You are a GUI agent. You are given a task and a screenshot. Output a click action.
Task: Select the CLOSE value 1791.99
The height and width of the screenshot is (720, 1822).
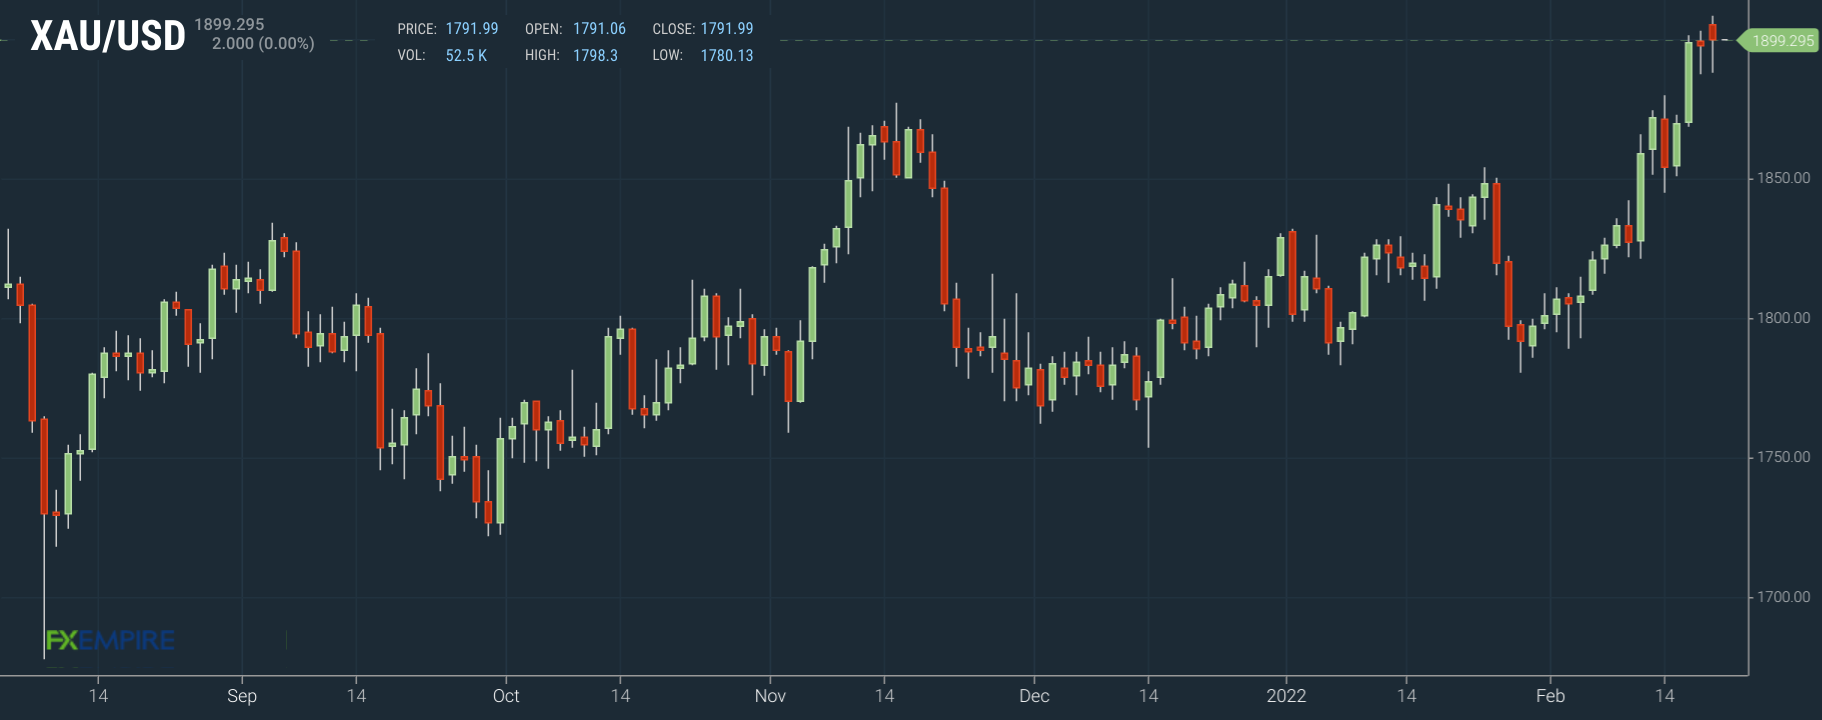click(727, 29)
